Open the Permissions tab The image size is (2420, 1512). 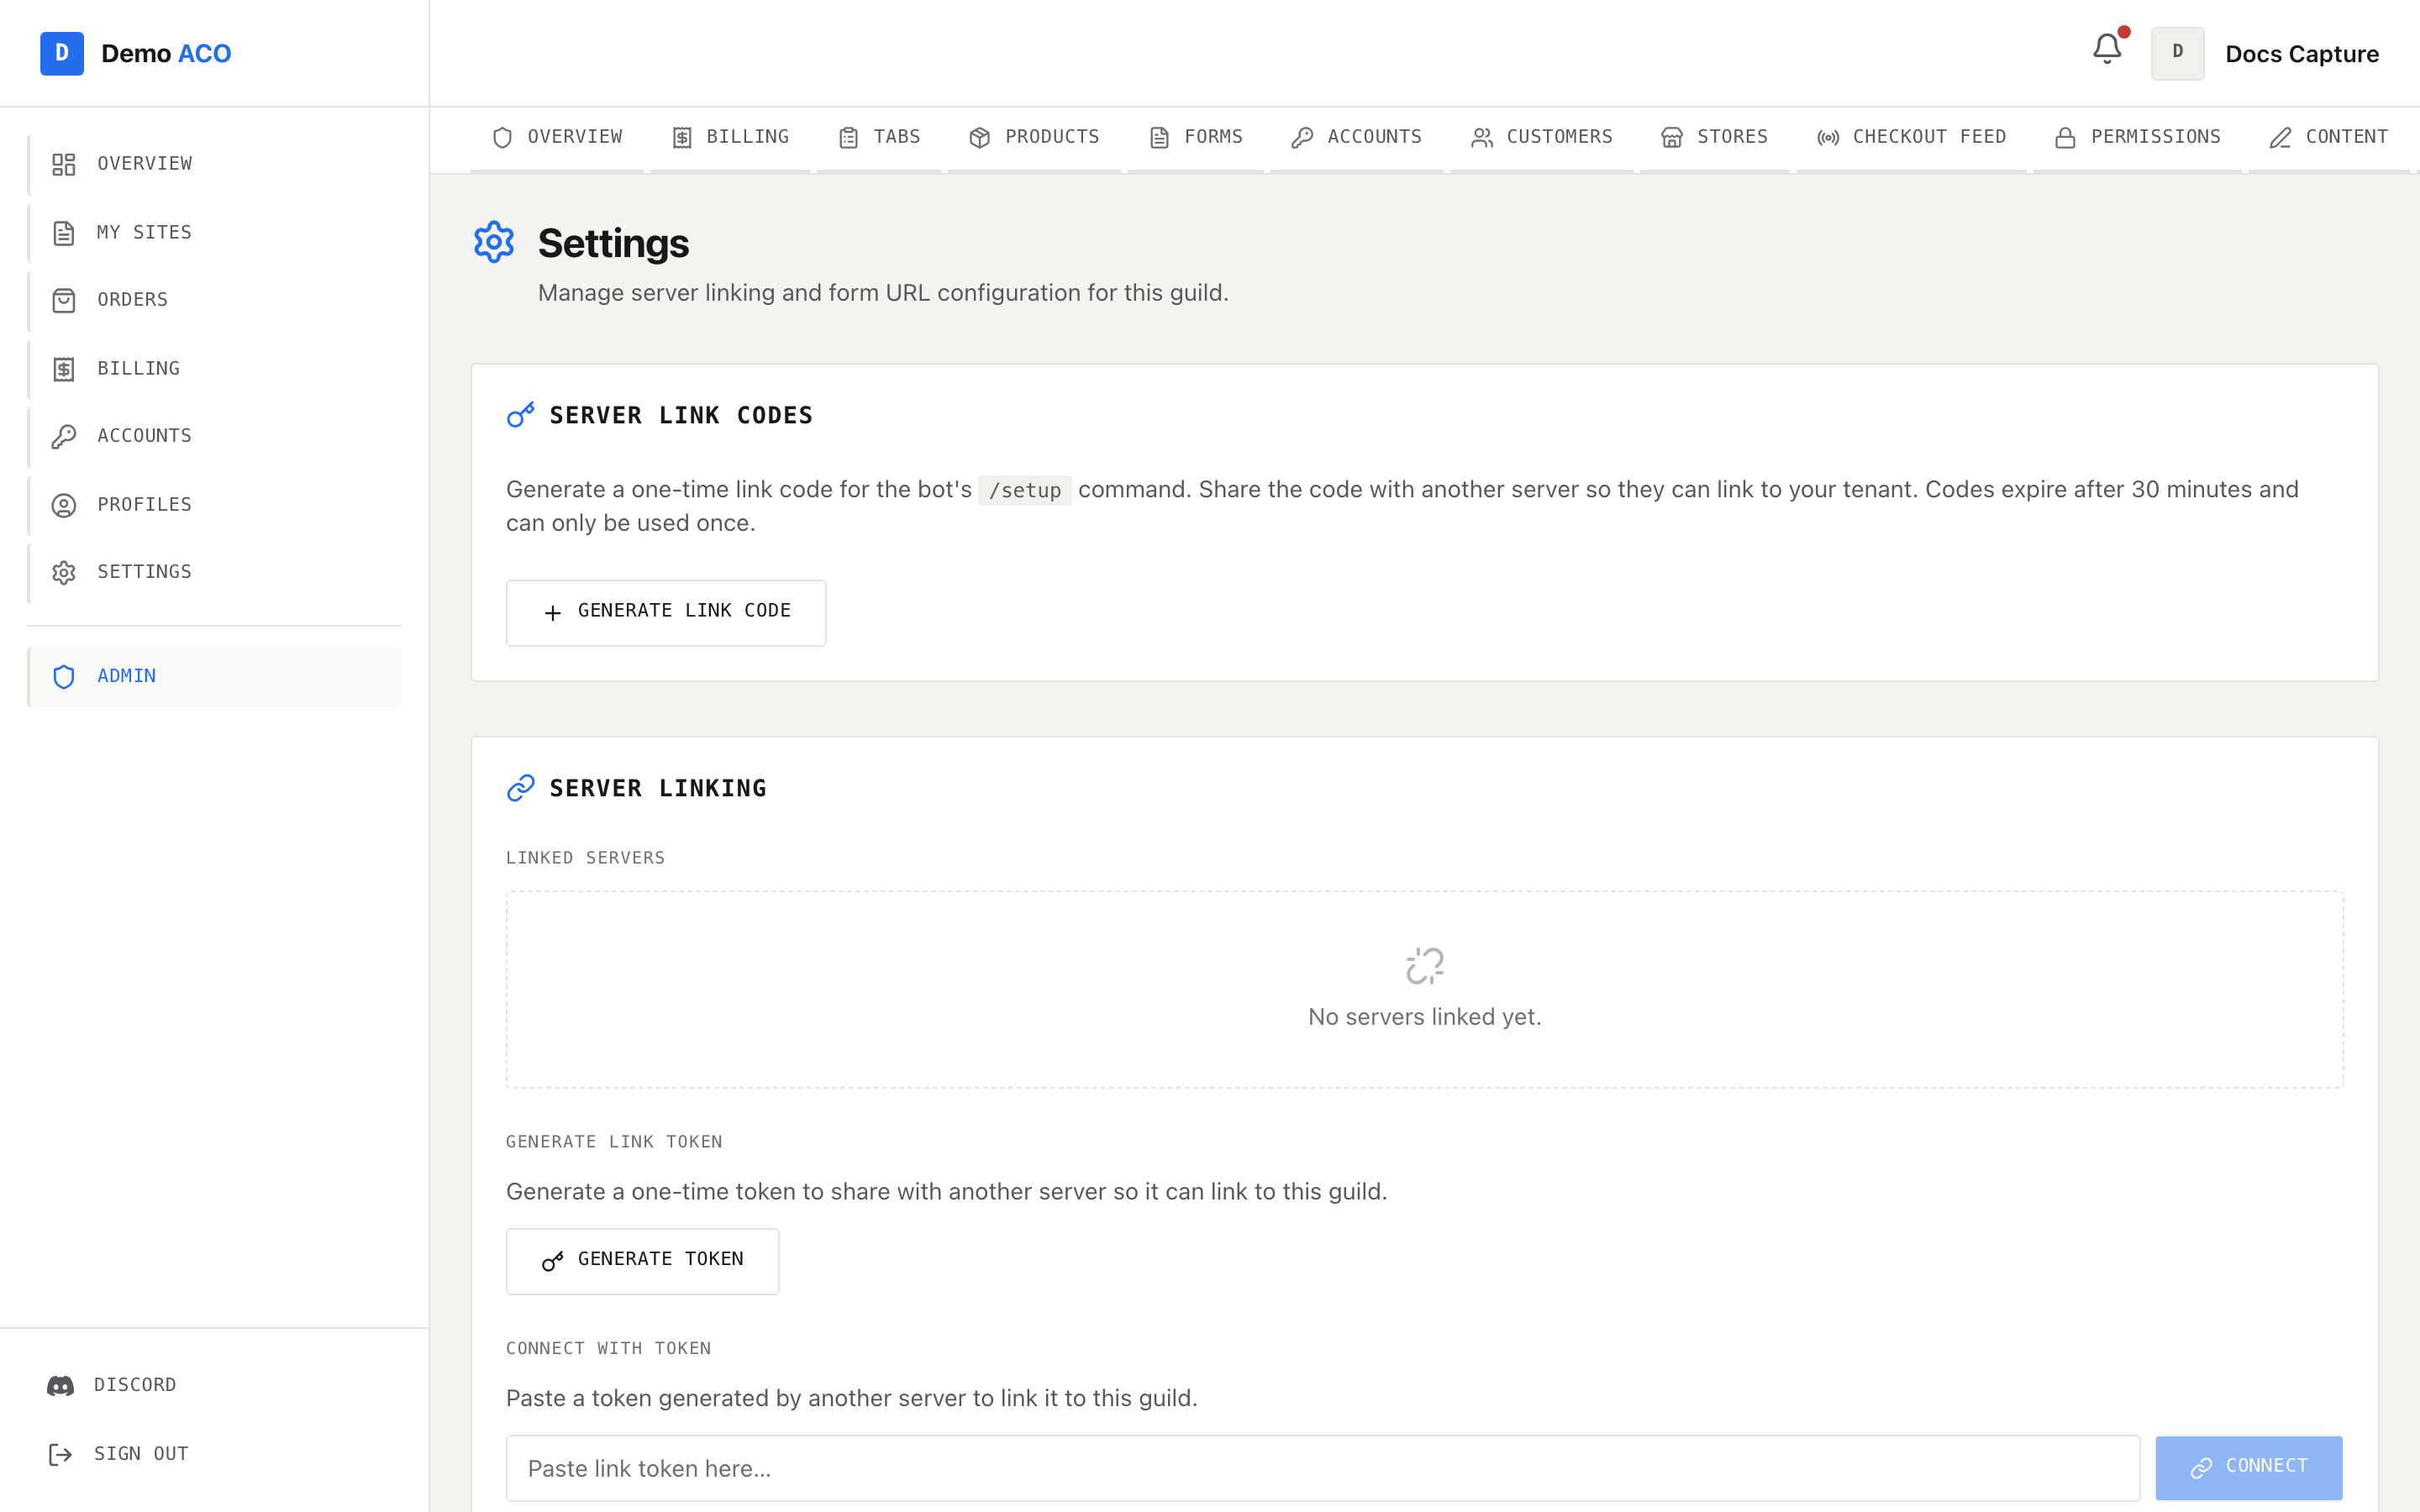2137,138
